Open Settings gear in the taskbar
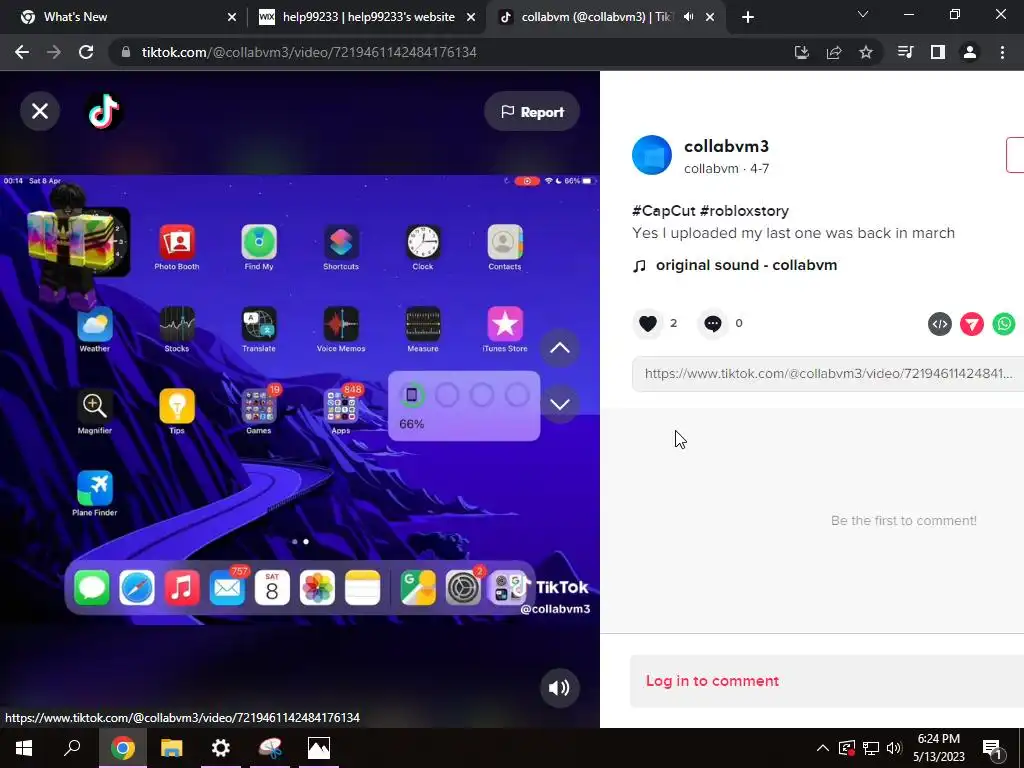The width and height of the screenshot is (1024, 768). click(221, 748)
